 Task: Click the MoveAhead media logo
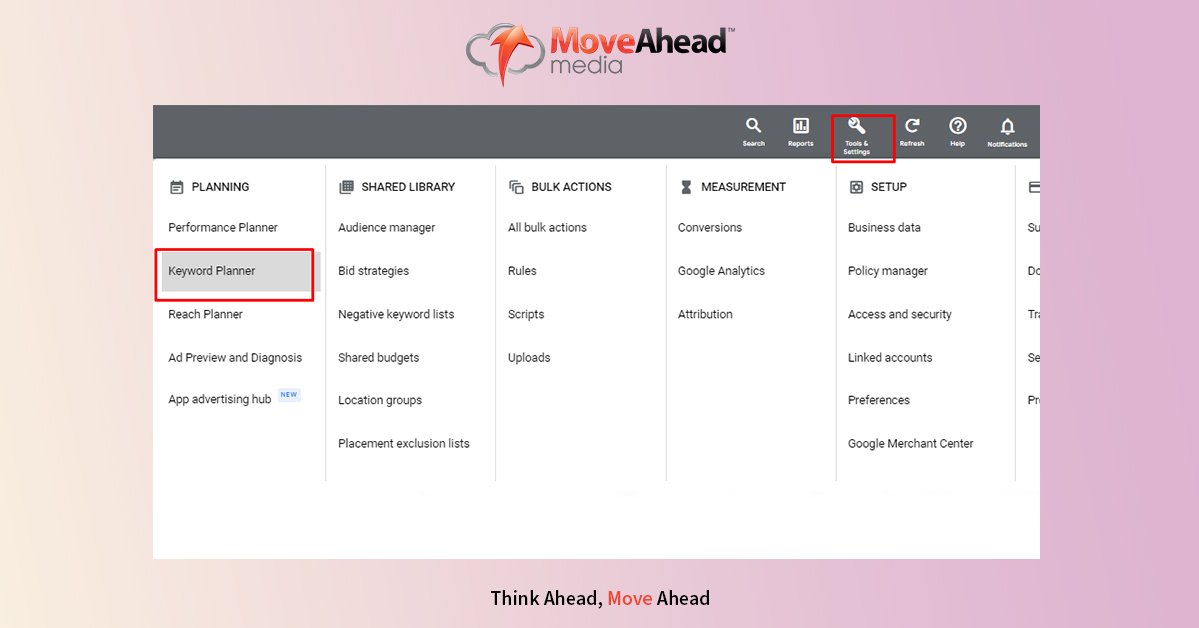click(600, 52)
